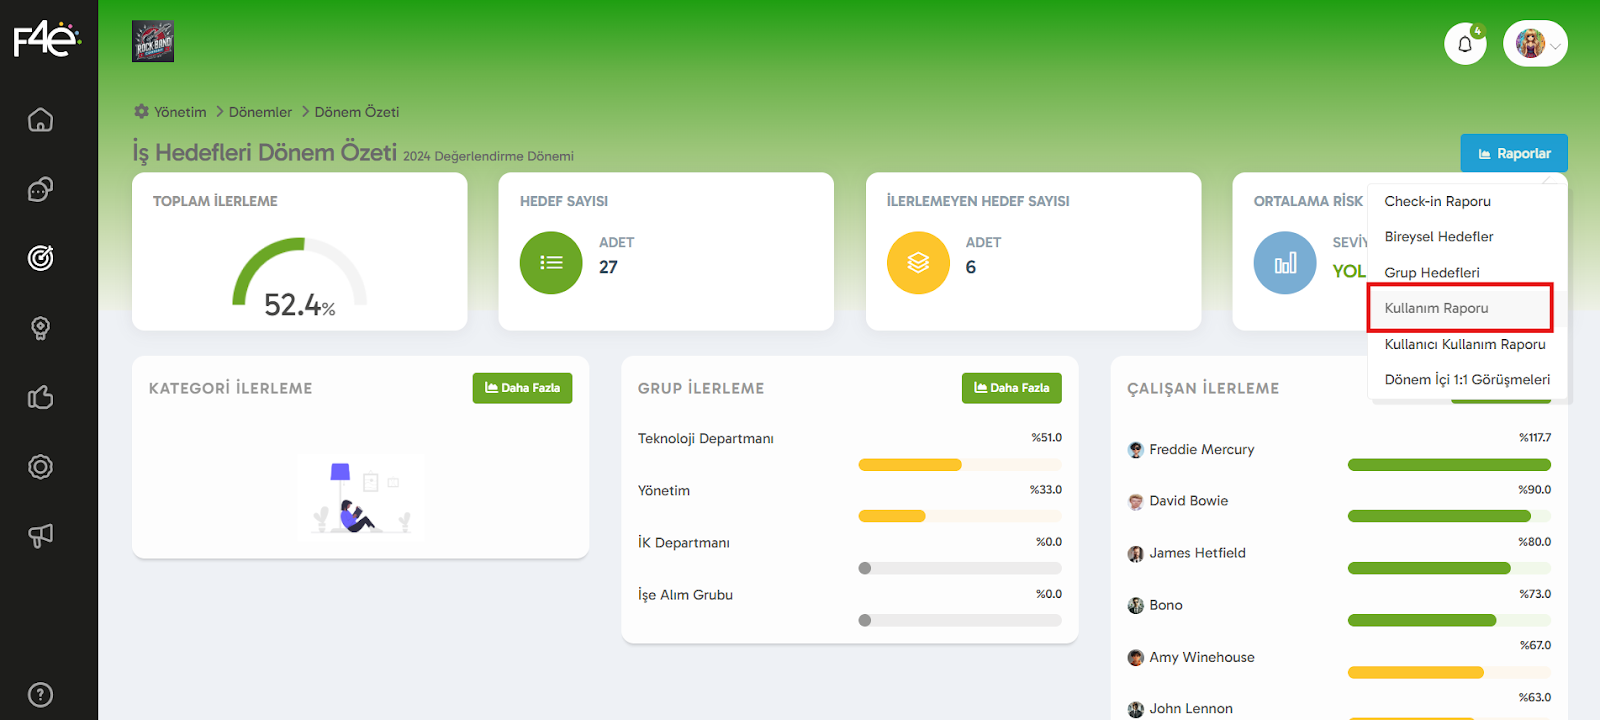
Task: Select Kullanım Raporu from menu
Action: (1436, 308)
